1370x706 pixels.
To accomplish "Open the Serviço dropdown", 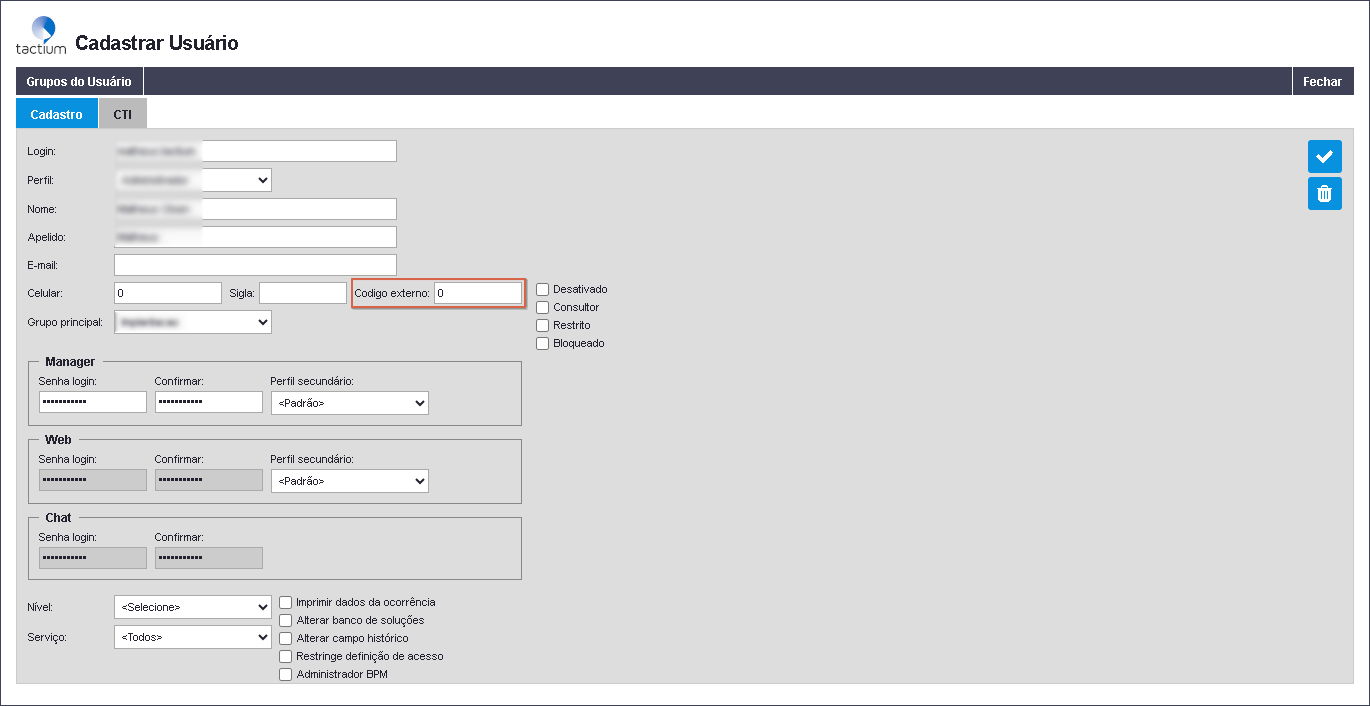I will (193, 637).
